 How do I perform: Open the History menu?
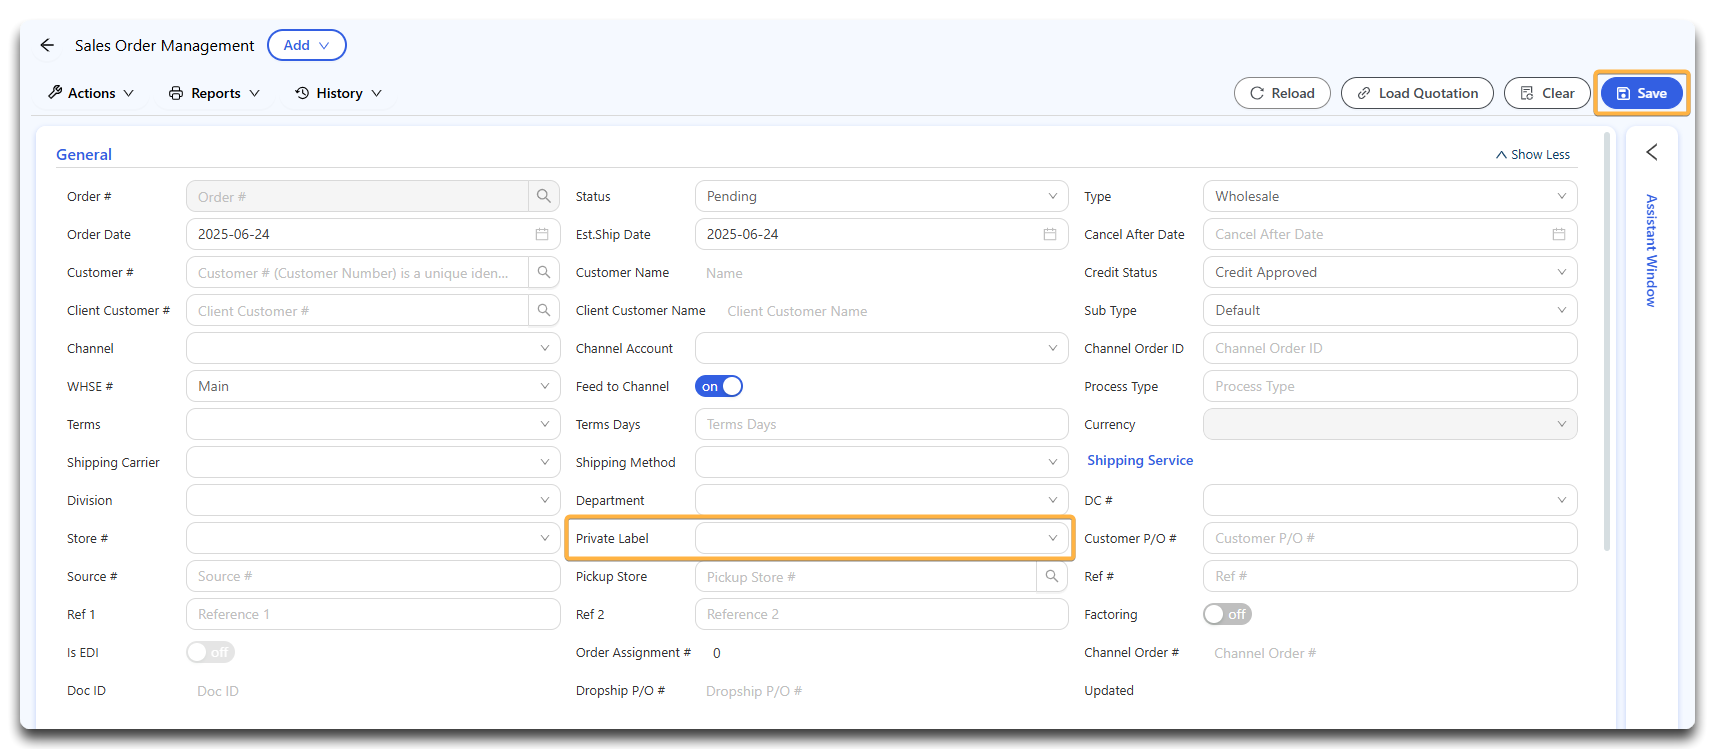338,93
